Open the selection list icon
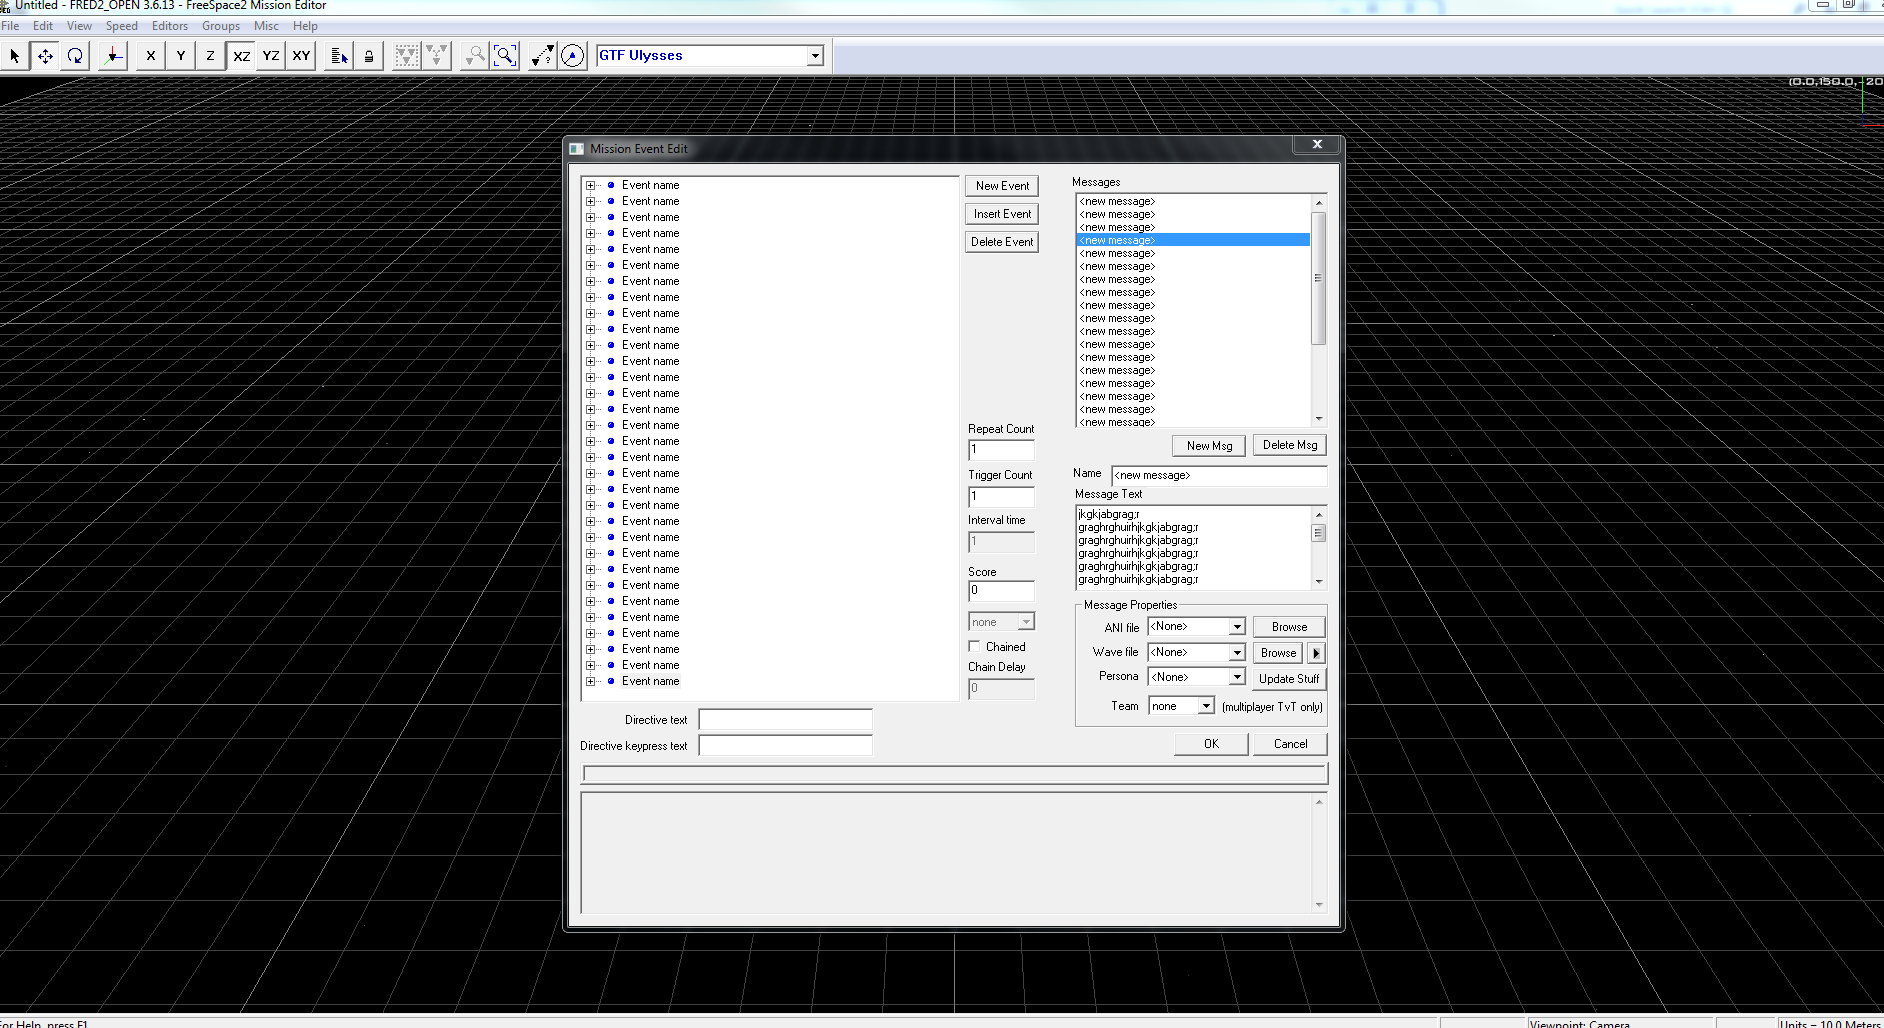Viewport: 1884px width, 1028px height. click(339, 56)
